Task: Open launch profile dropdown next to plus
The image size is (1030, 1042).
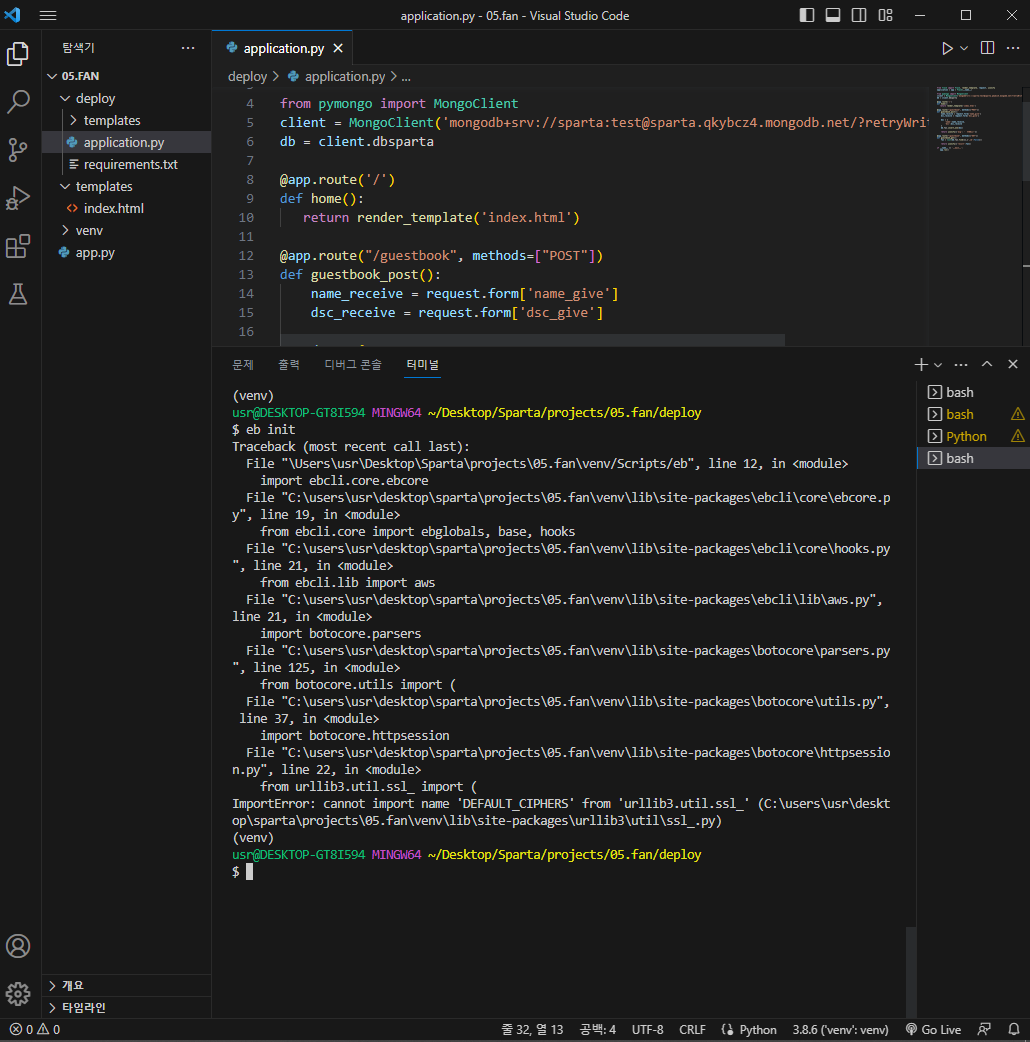Action: pyautogui.click(x=938, y=364)
